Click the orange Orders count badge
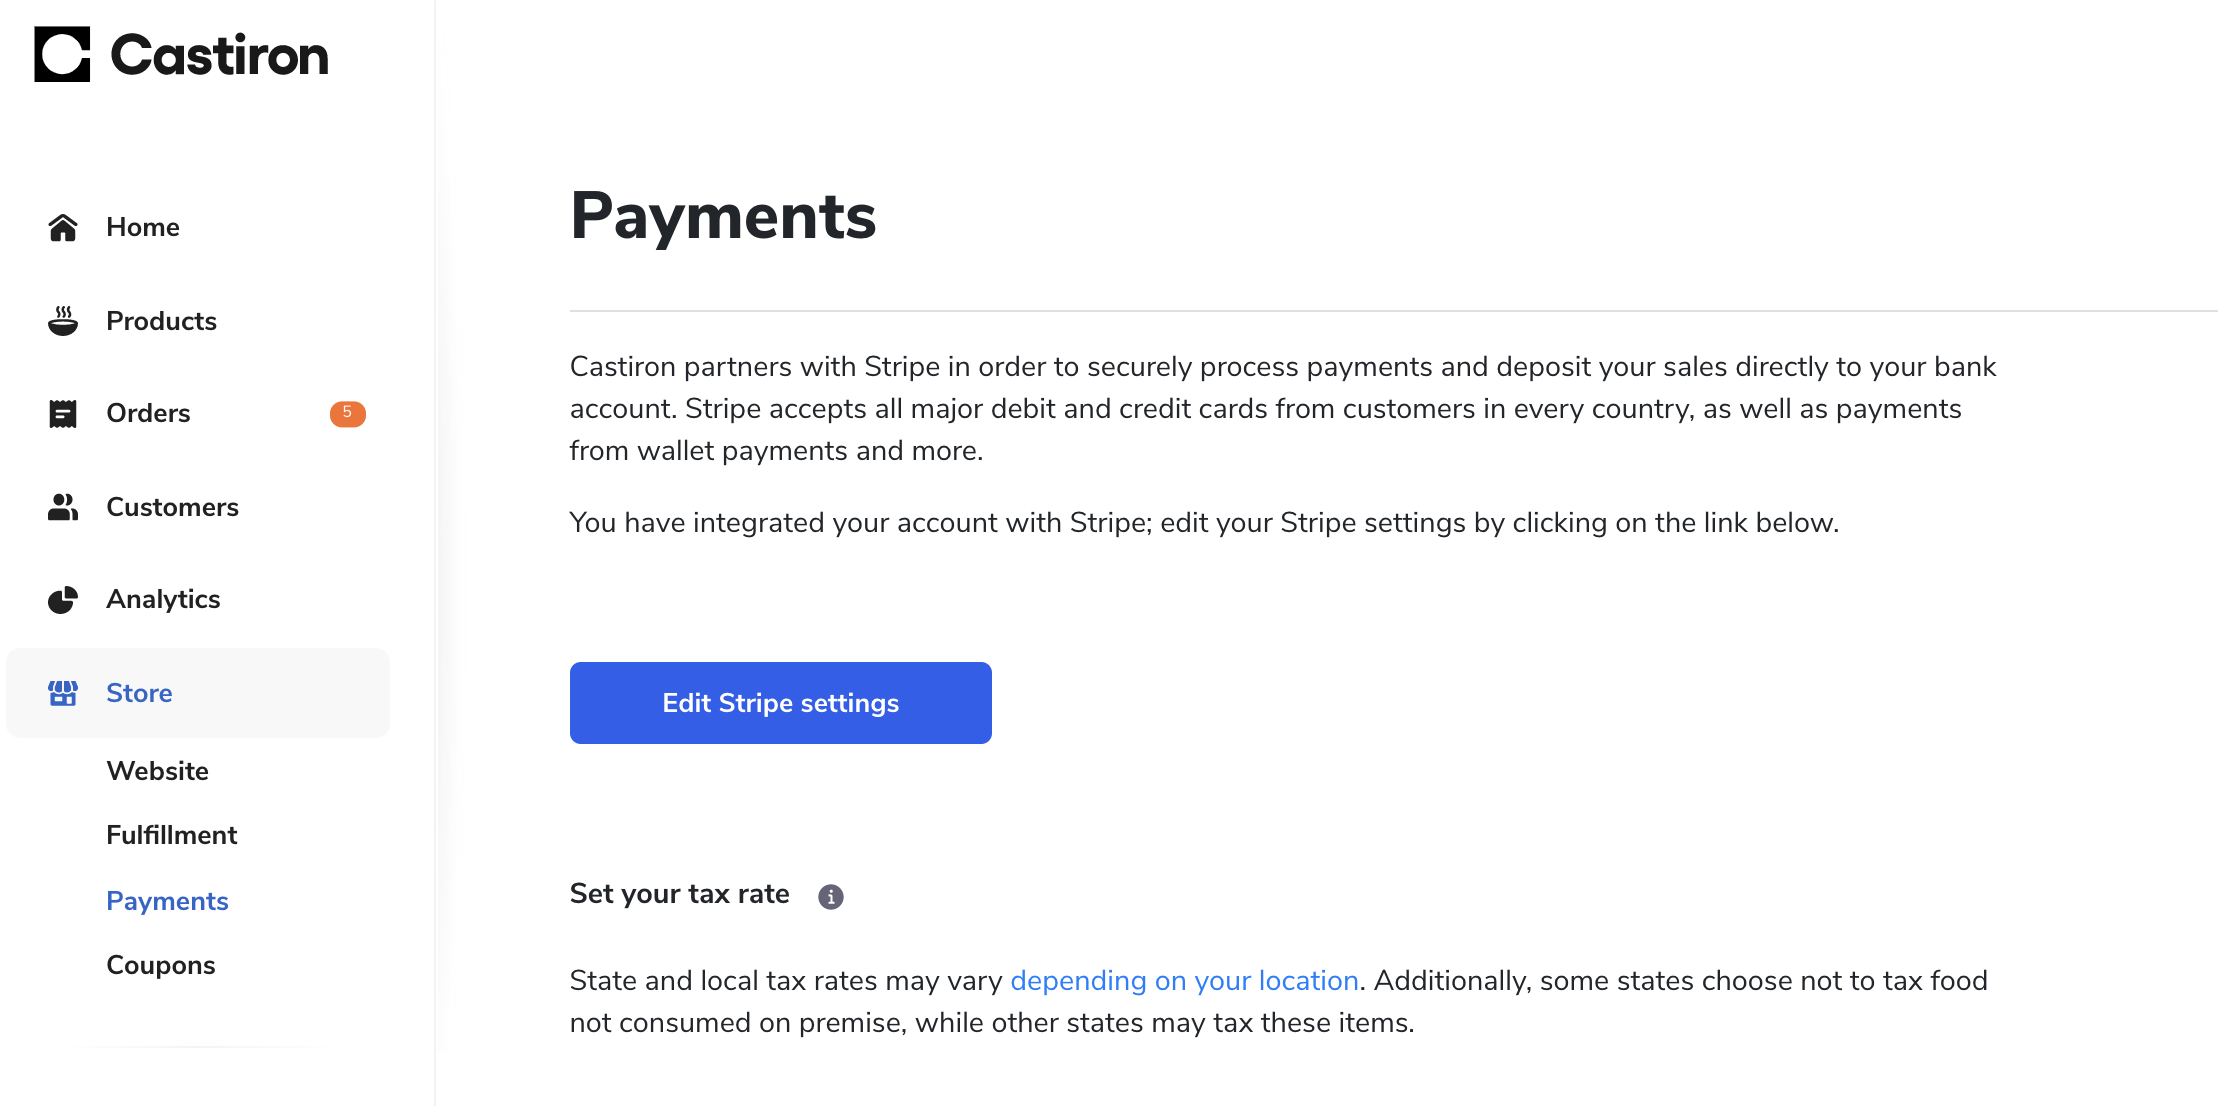This screenshot has width=2218, height=1106. pos(347,413)
